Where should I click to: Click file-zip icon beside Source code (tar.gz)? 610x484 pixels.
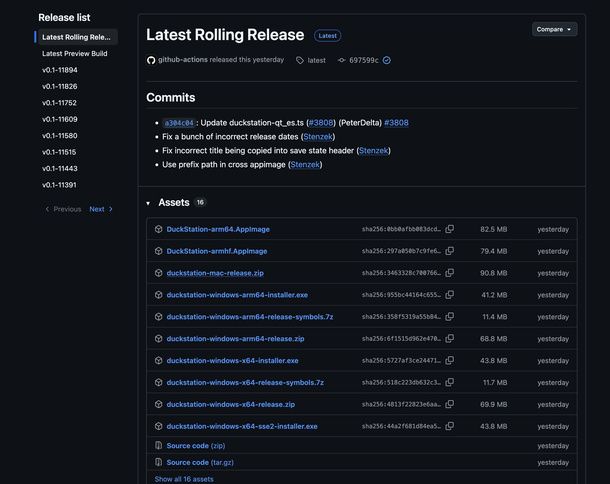(x=158, y=462)
